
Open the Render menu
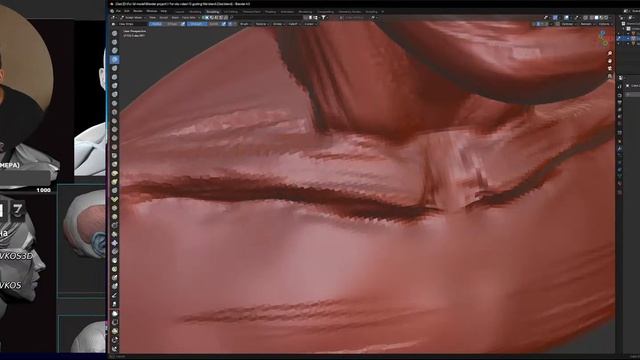click(138, 11)
